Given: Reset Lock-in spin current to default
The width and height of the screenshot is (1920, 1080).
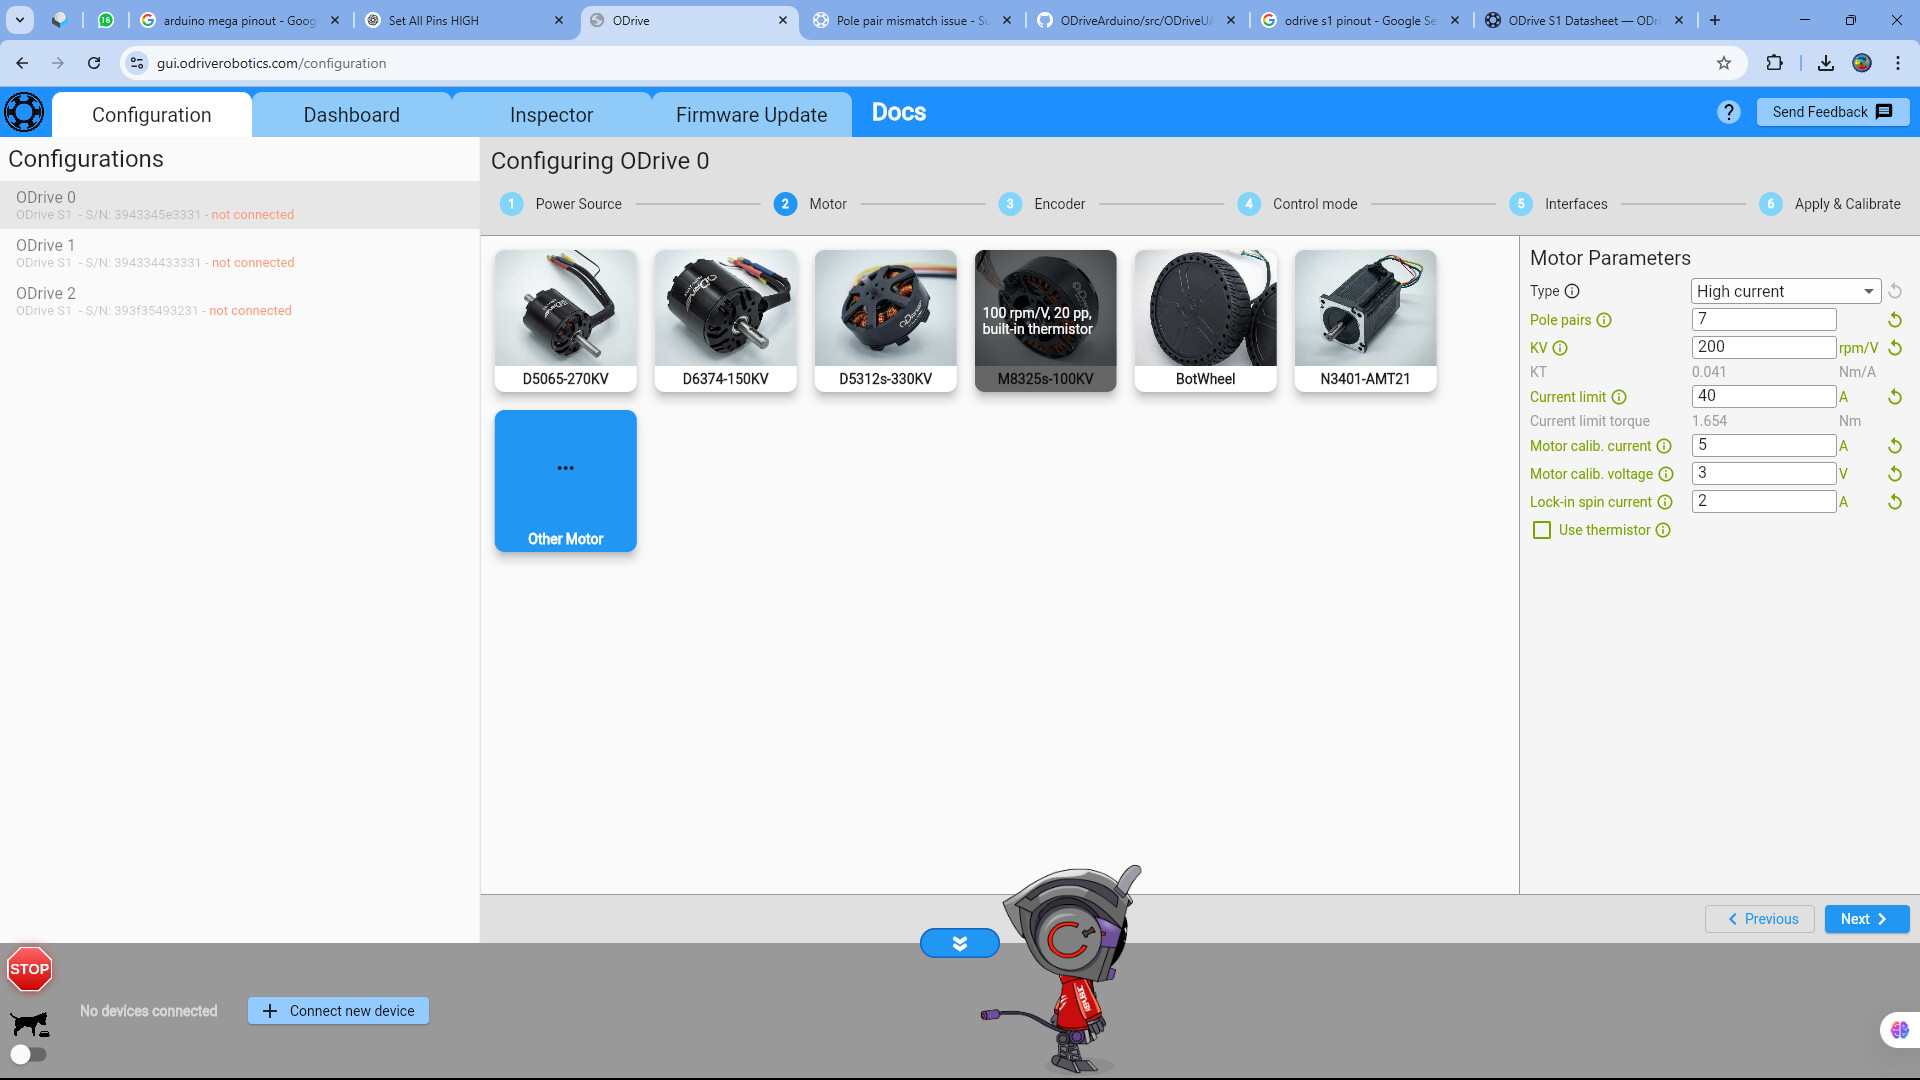Looking at the screenshot, I should pos(1895,502).
